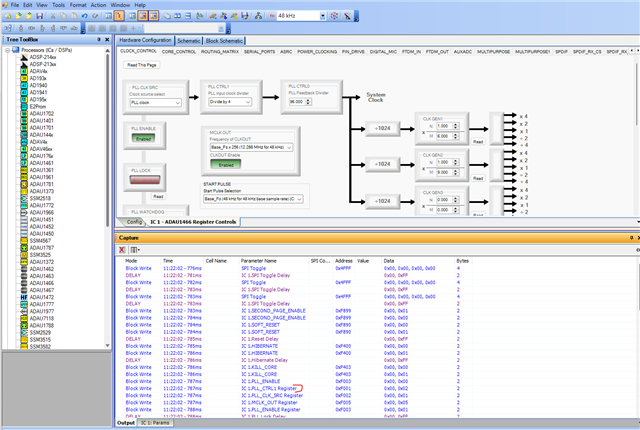The height and width of the screenshot is (430, 640).
Task: Toggle the CLKOUT Enable button
Action: point(226,164)
